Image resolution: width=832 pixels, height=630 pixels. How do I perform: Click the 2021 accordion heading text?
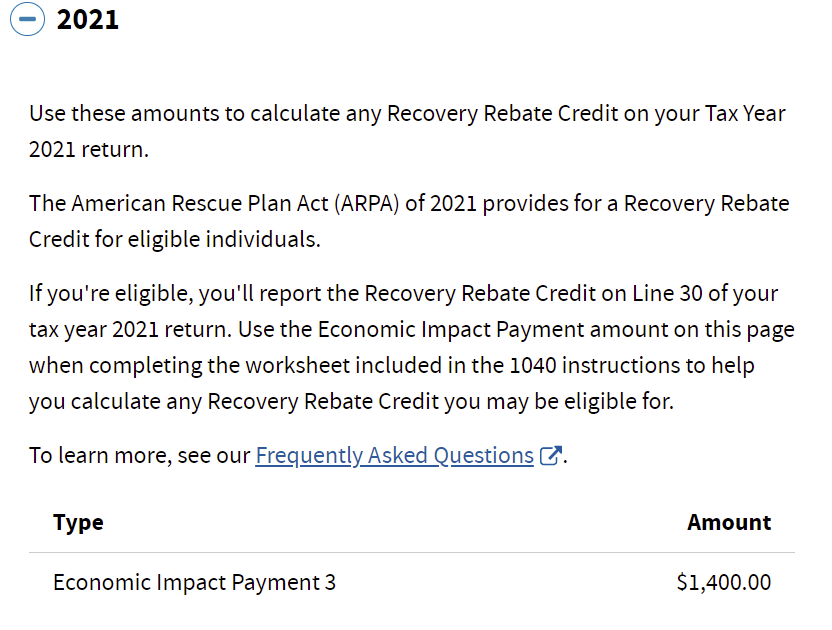88,20
